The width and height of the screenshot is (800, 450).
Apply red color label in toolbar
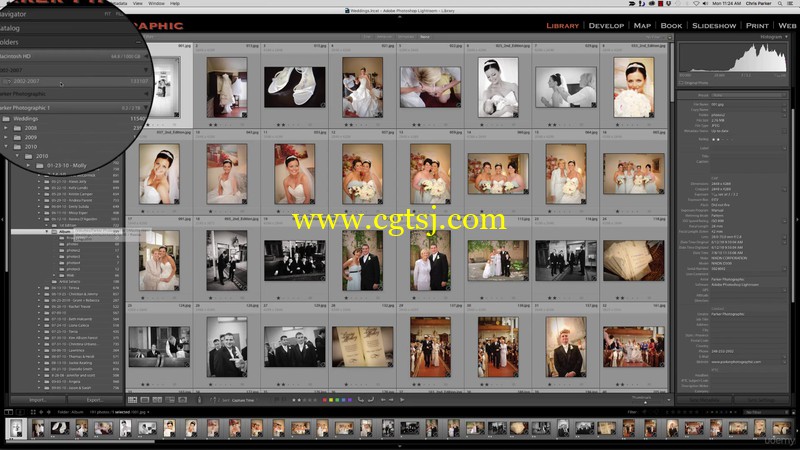point(325,400)
